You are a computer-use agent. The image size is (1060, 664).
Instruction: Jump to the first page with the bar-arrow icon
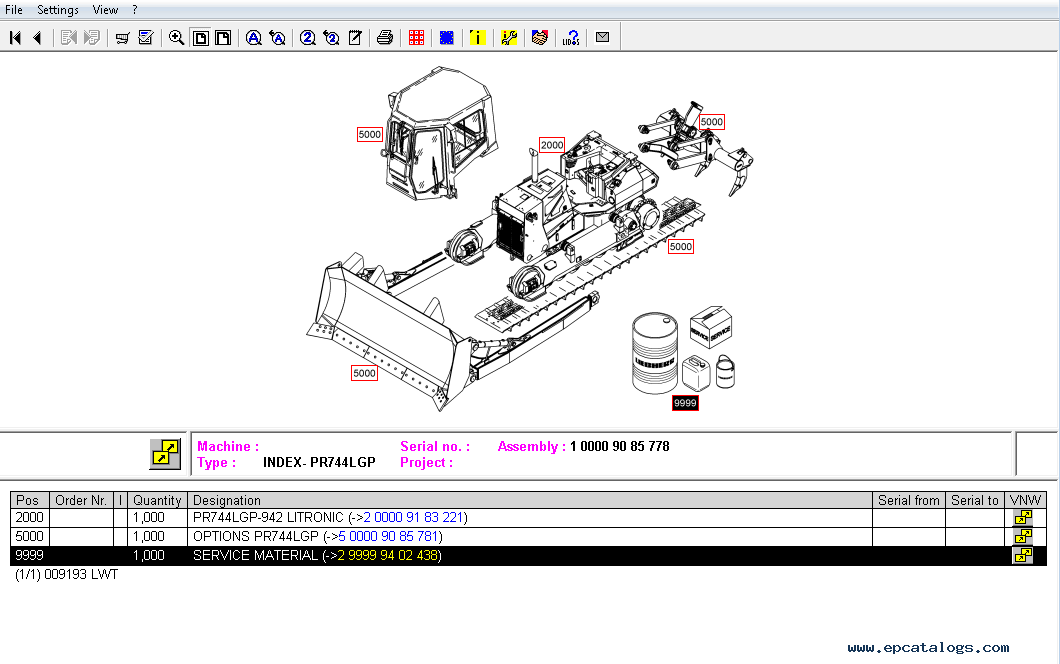[x=16, y=38]
